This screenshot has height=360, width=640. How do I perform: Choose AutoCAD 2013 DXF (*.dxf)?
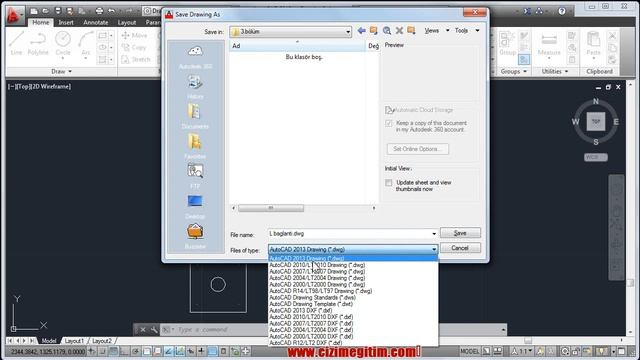pos(353,311)
